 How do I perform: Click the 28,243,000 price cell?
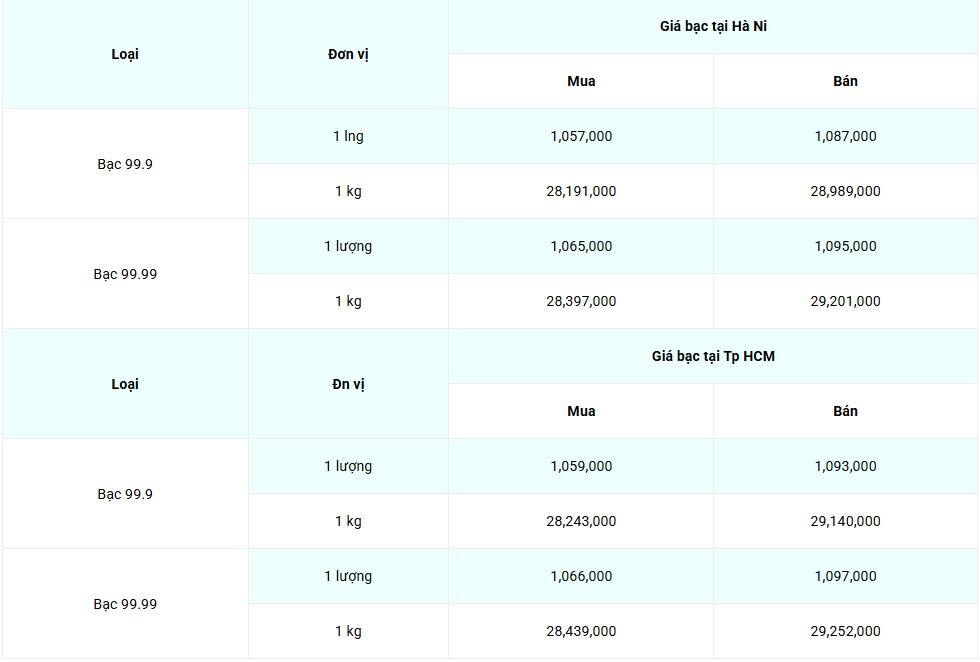click(581, 521)
